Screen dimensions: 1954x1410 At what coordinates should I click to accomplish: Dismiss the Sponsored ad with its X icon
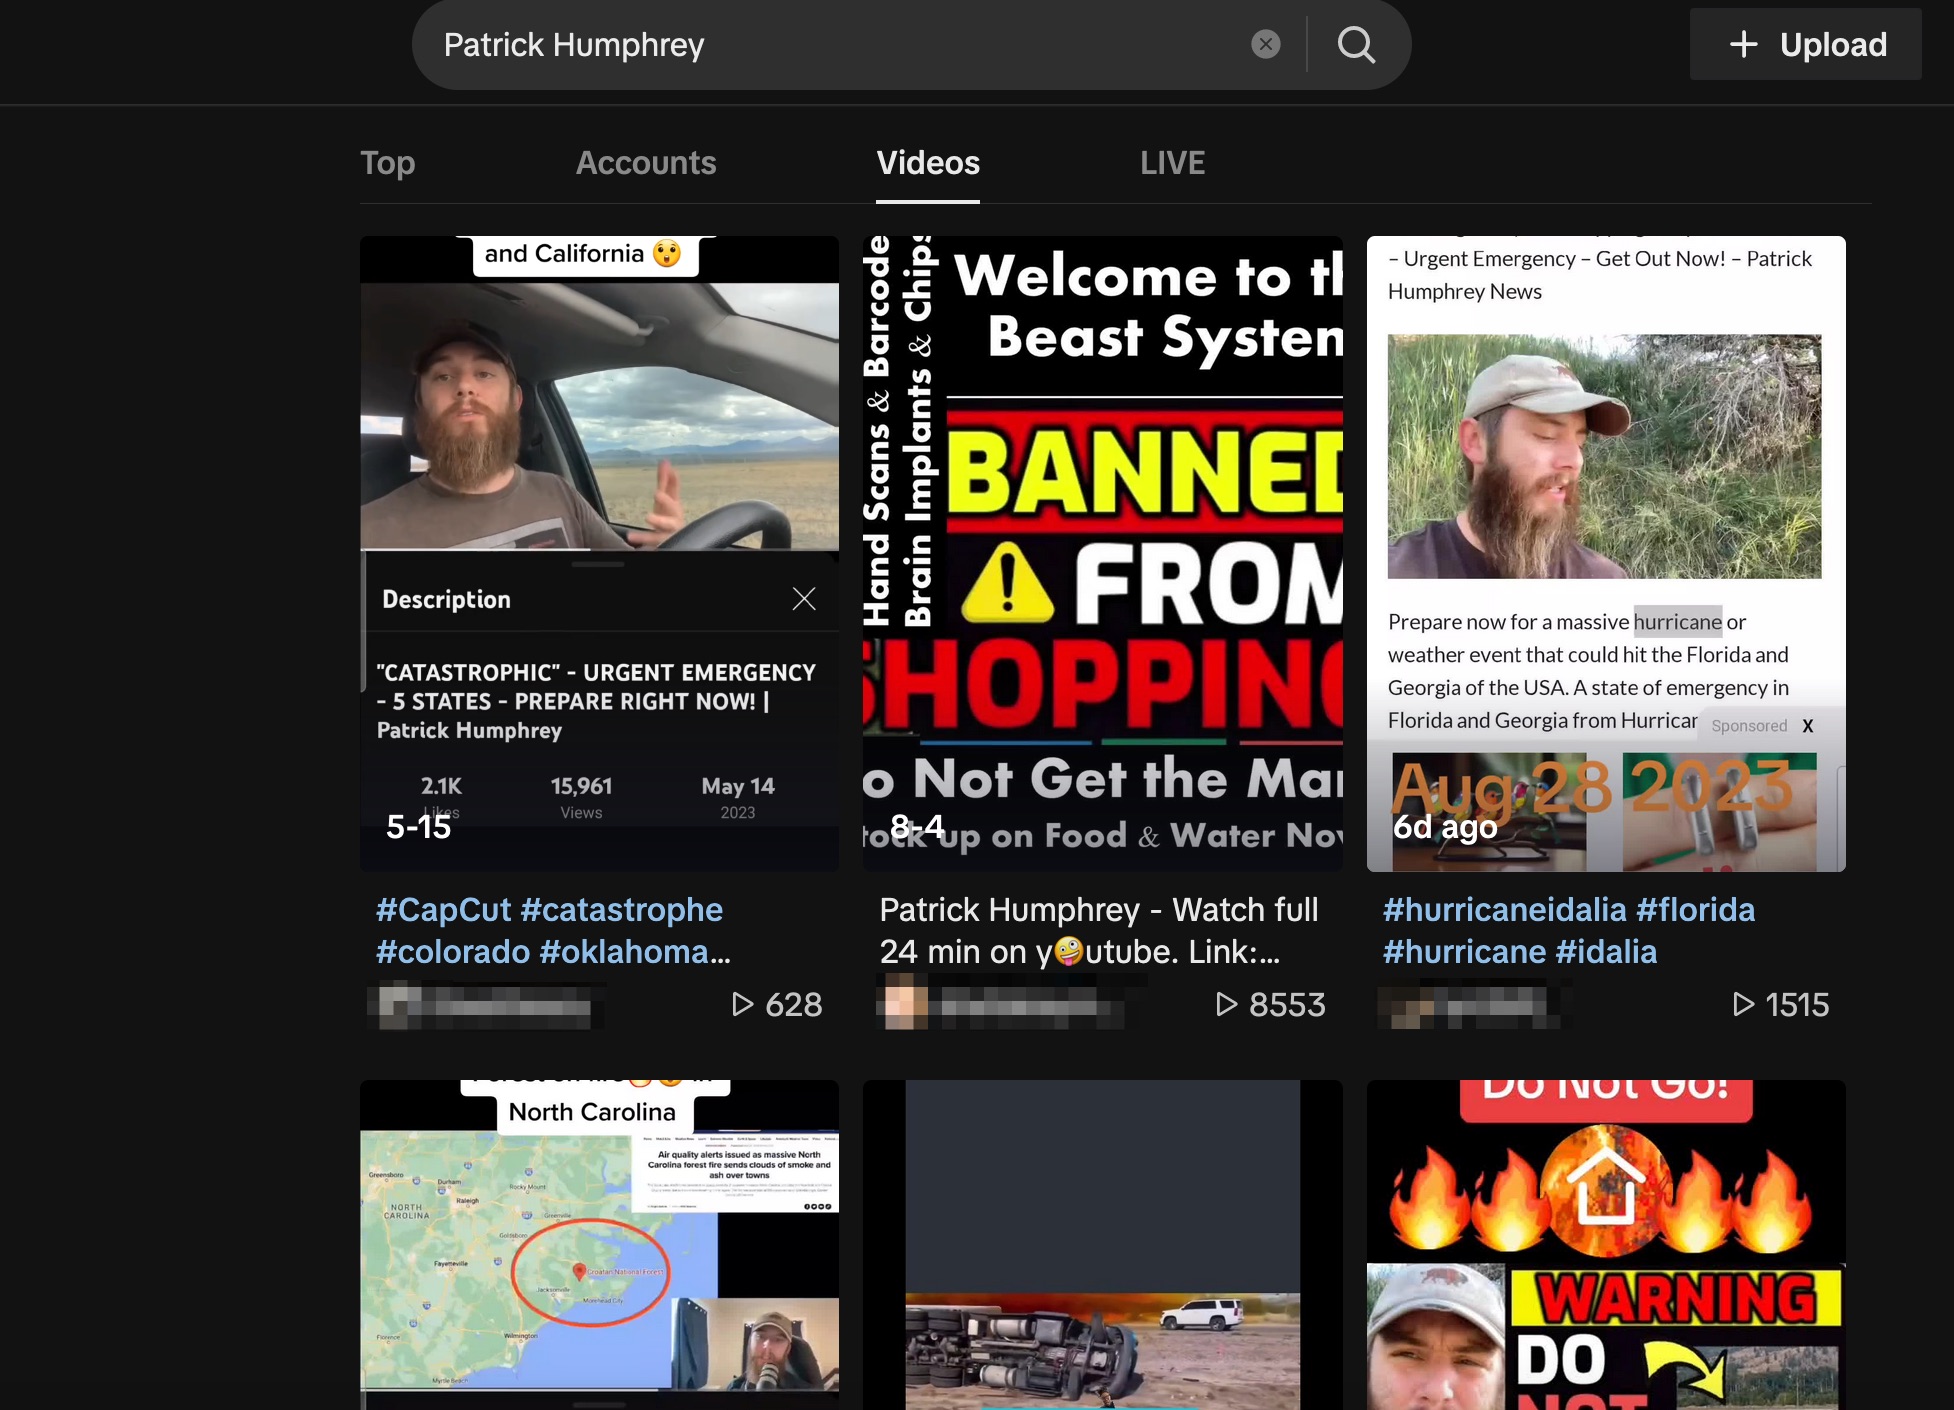pos(1809,726)
